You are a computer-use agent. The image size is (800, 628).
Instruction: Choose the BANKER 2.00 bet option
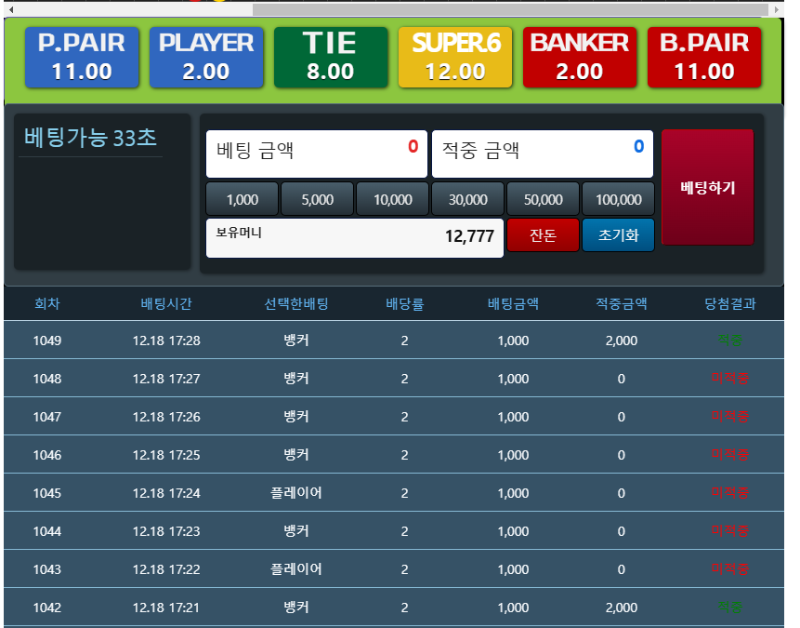coord(580,58)
